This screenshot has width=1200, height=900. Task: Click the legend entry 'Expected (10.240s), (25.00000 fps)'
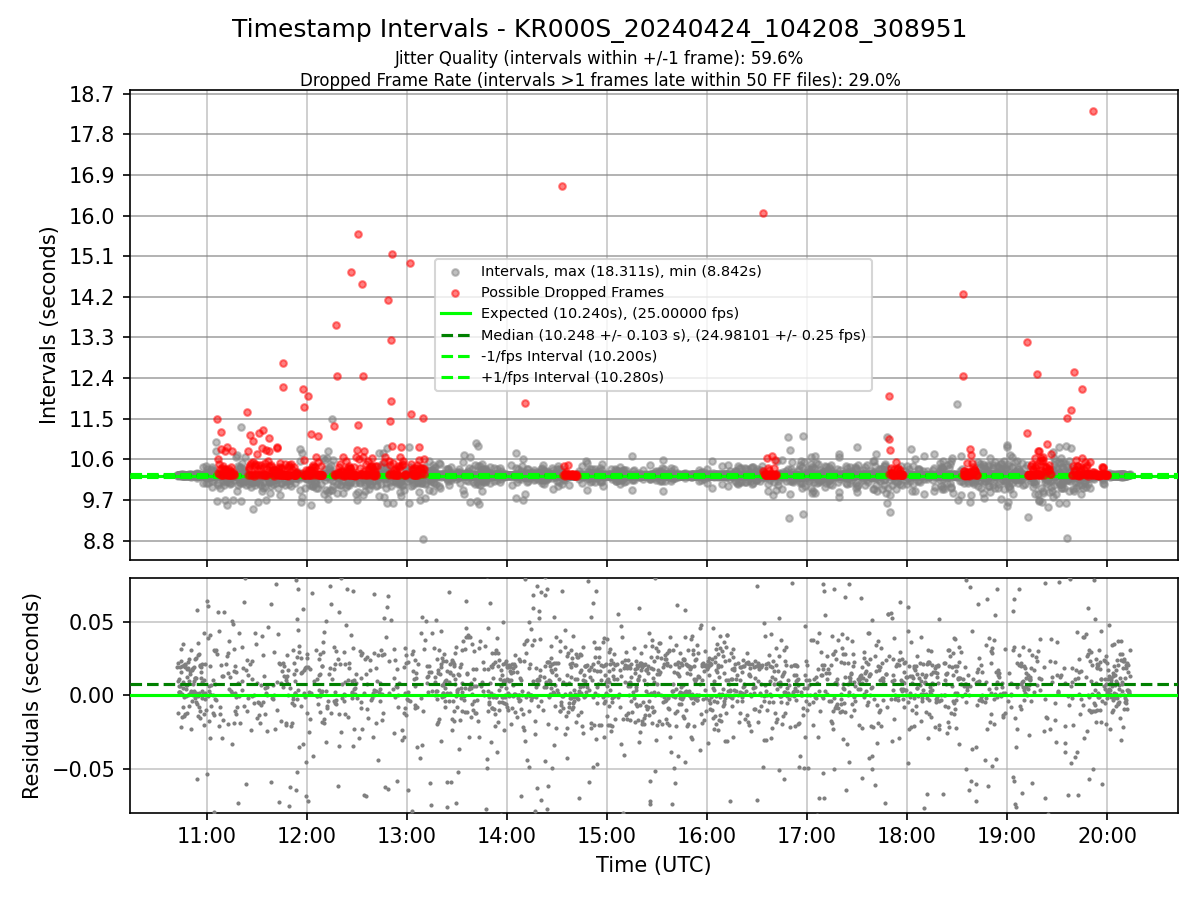(x=609, y=313)
